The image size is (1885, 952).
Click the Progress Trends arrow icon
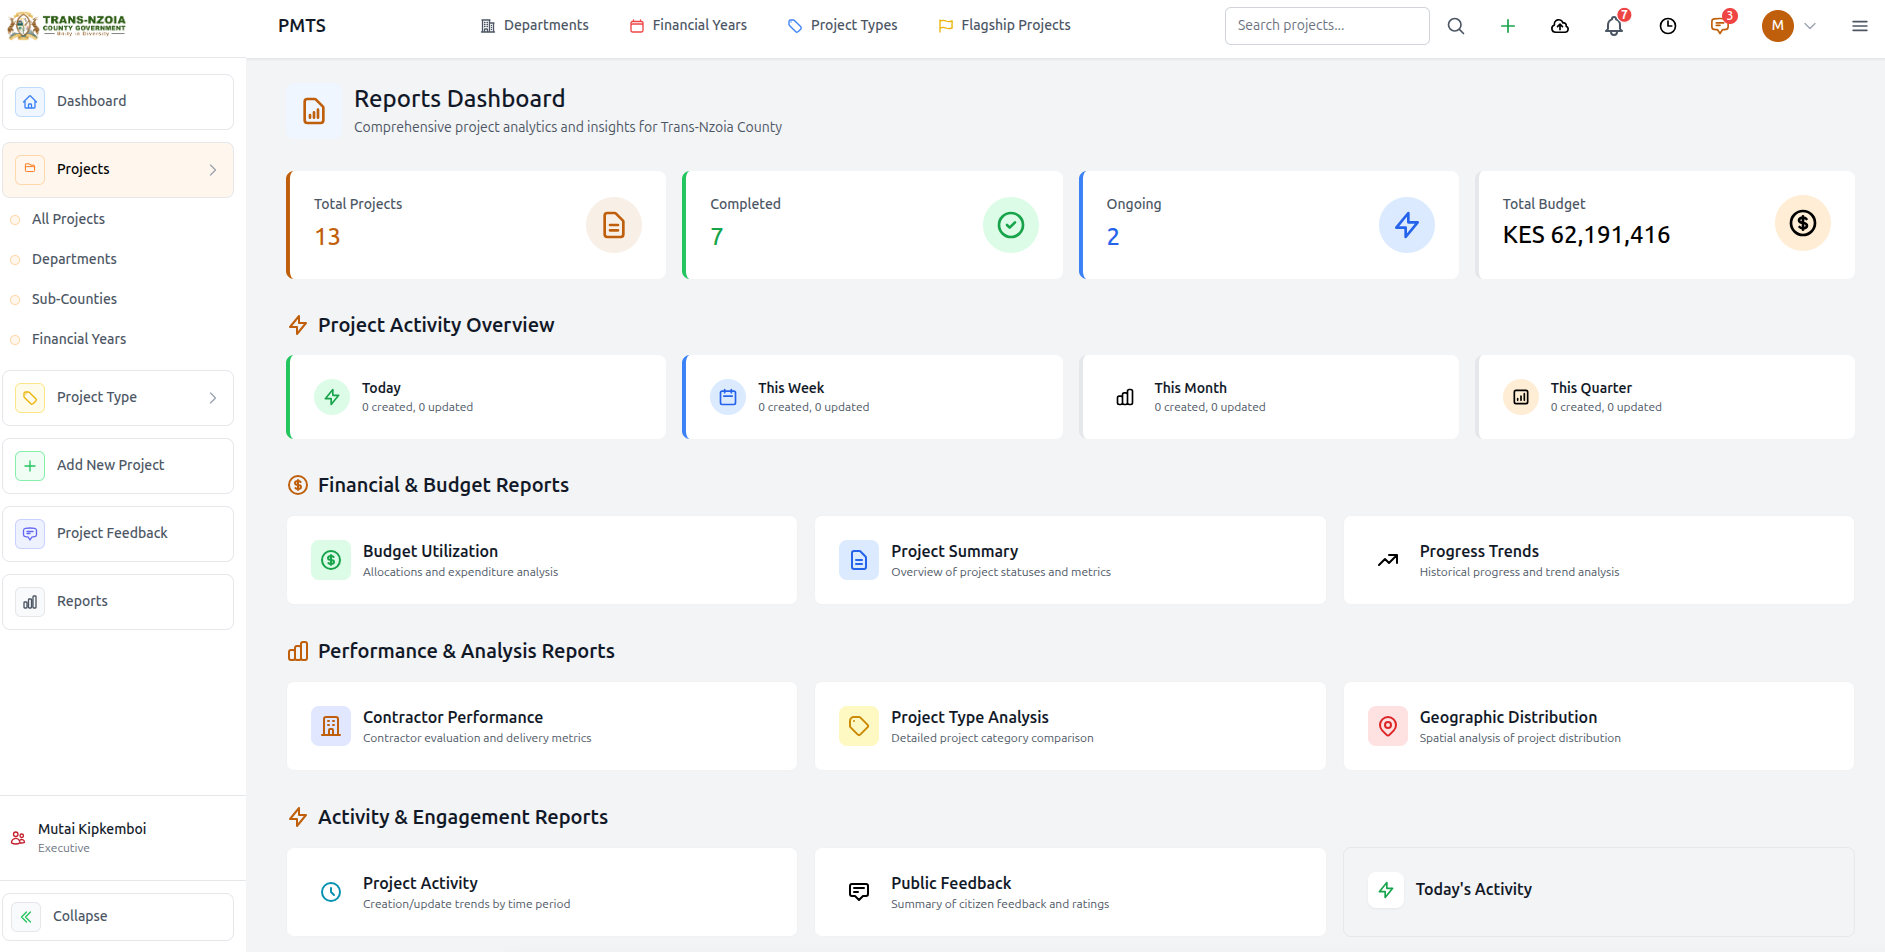1388,560
